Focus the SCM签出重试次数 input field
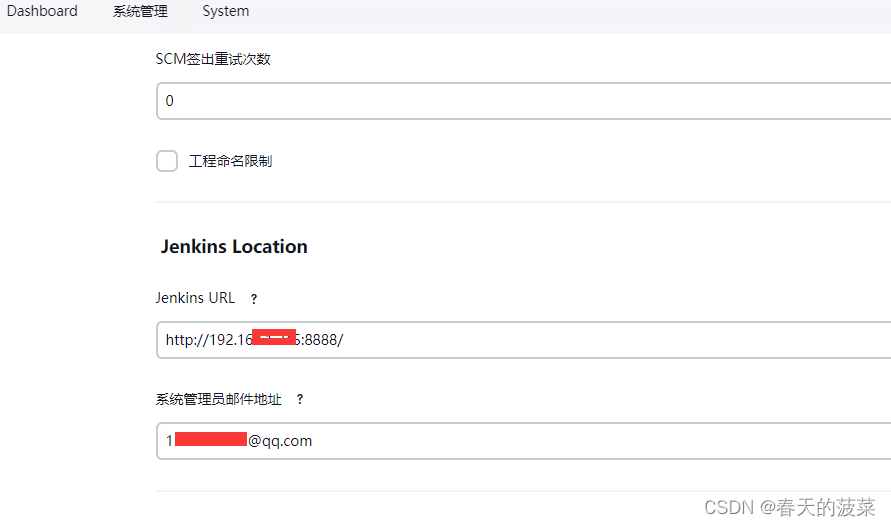 (523, 101)
